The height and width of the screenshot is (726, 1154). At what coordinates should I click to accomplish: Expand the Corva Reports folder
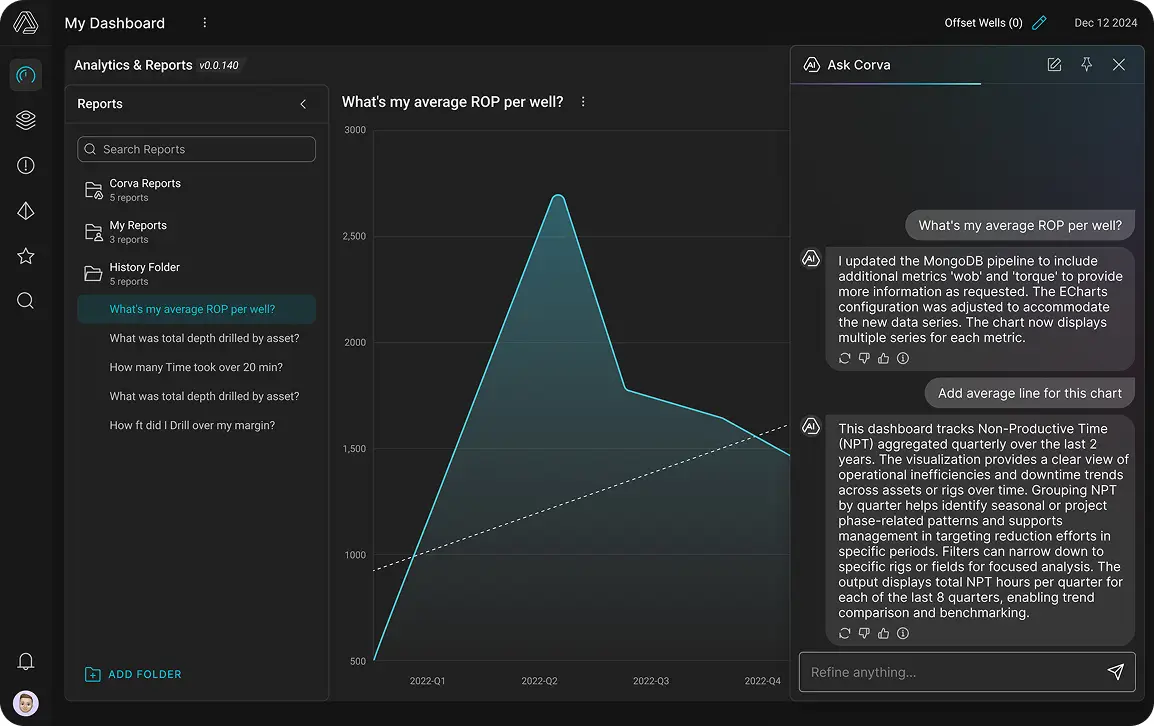tap(145, 190)
